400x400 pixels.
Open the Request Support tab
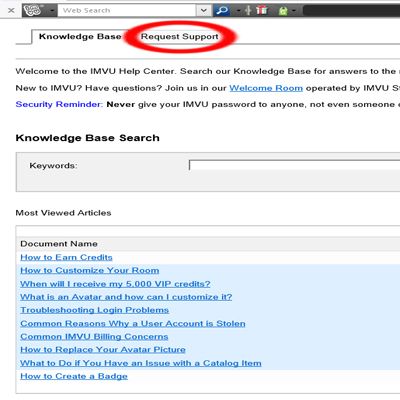(x=180, y=36)
